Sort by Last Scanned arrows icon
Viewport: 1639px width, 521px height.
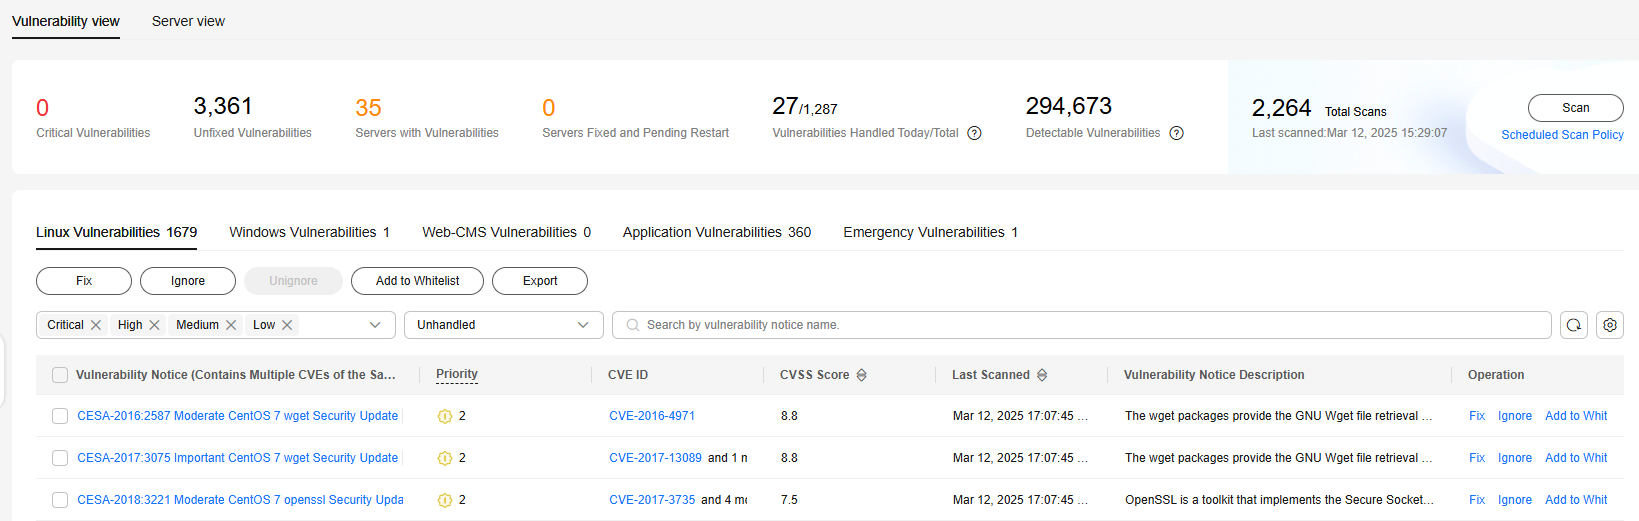1042,375
